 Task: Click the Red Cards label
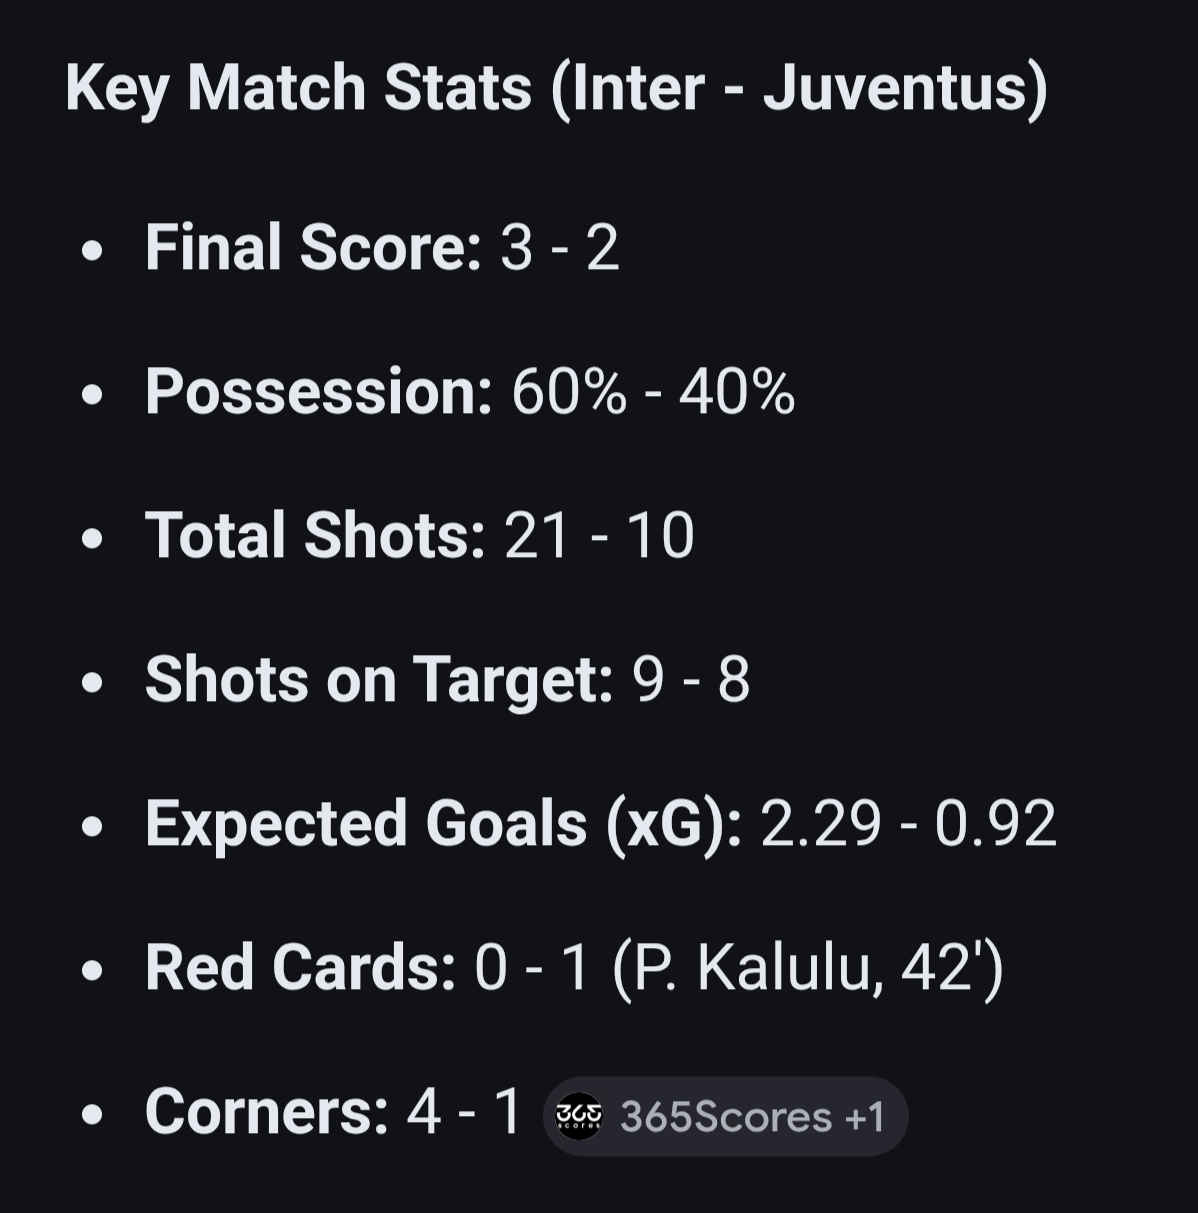[x=301, y=968]
